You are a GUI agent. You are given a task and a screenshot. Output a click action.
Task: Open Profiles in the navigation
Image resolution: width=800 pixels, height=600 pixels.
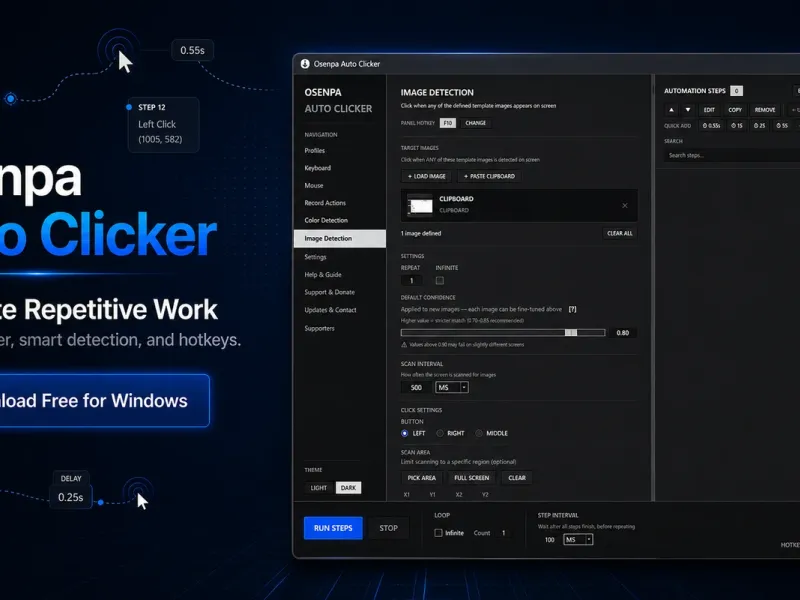[x=315, y=151]
